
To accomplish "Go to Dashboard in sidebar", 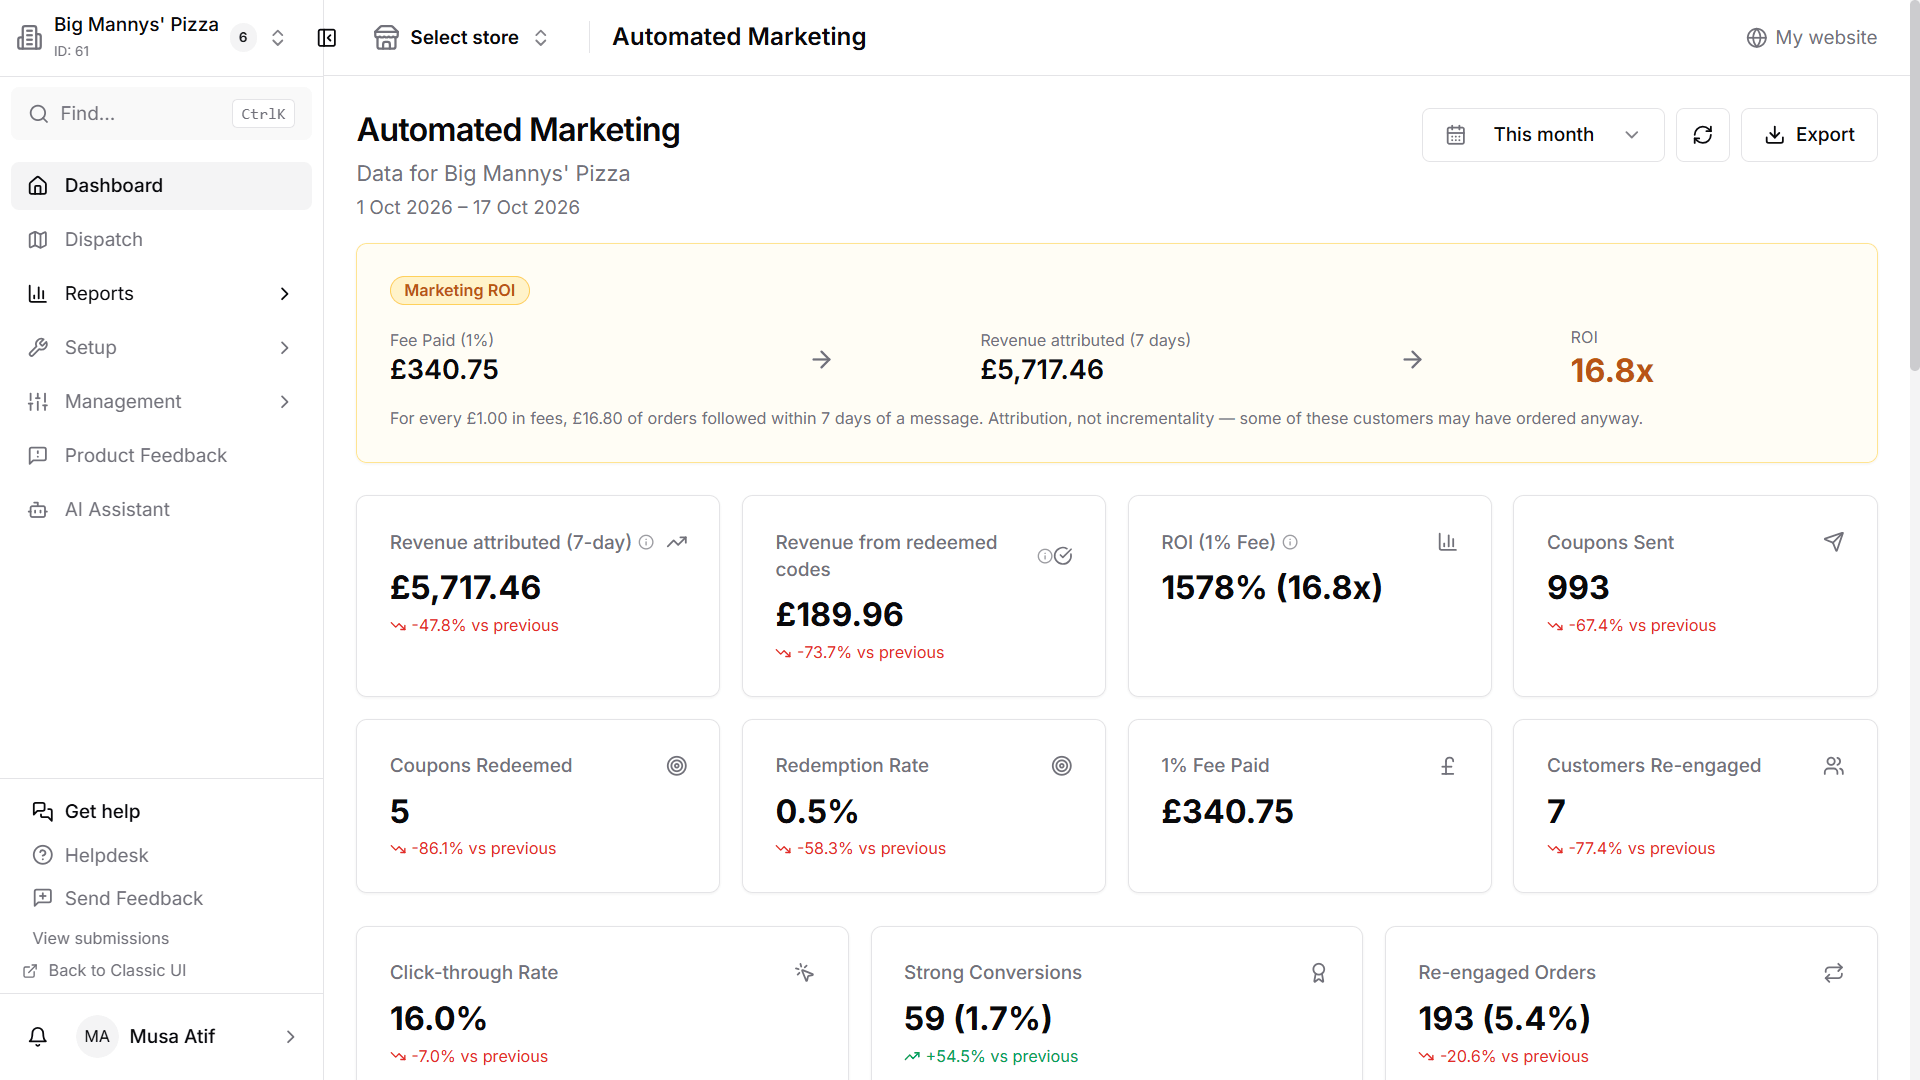I will point(161,186).
